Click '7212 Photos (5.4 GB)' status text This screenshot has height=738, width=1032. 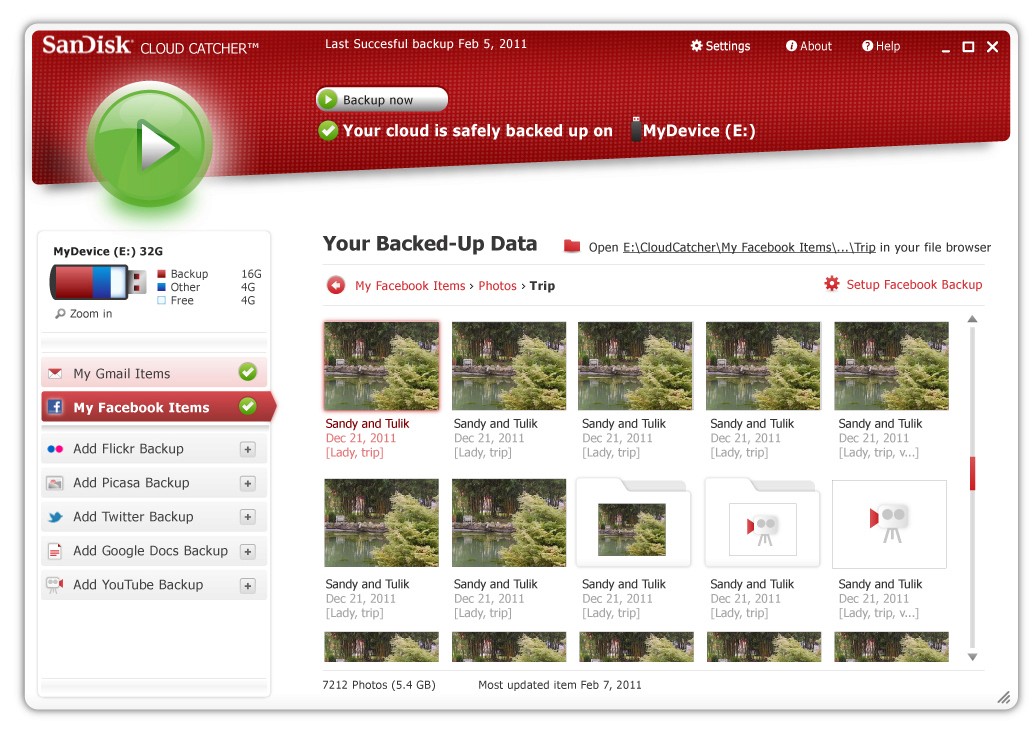(x=379, y=685)
